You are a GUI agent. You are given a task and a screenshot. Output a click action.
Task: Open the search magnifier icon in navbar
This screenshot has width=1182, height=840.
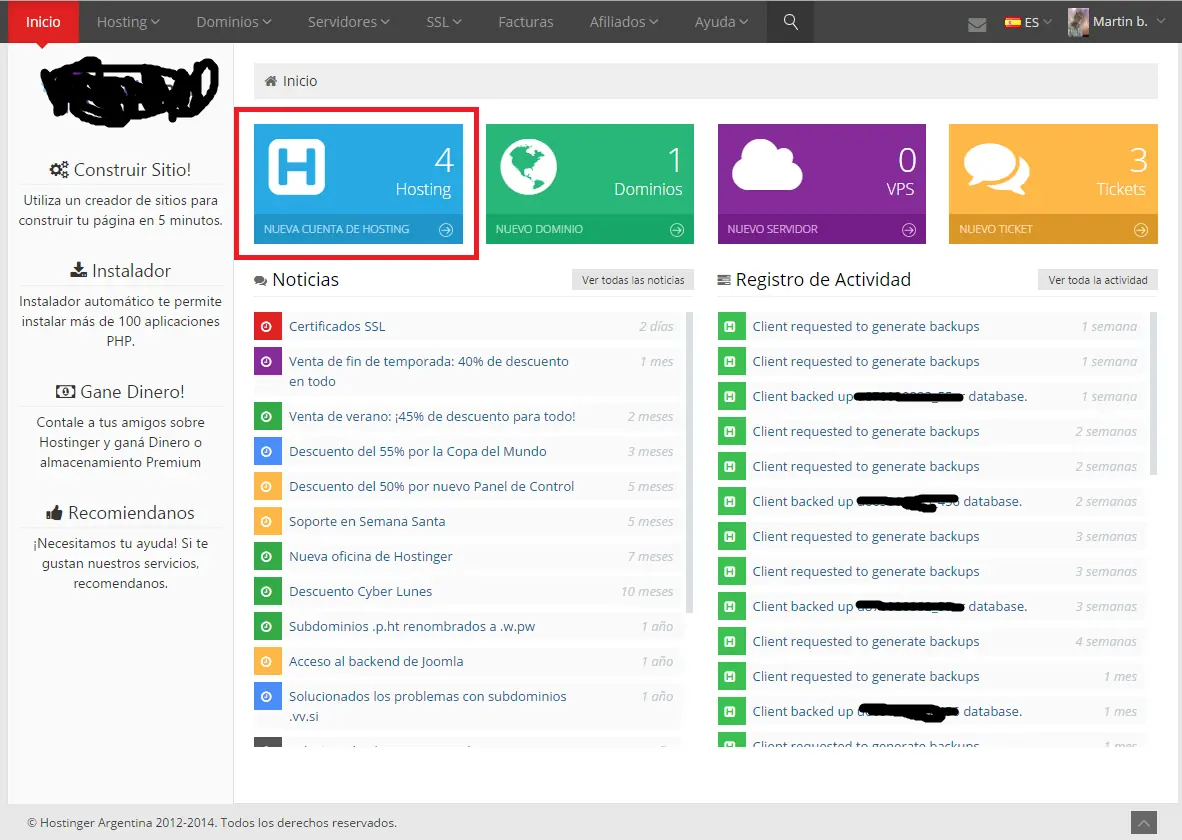790,22
